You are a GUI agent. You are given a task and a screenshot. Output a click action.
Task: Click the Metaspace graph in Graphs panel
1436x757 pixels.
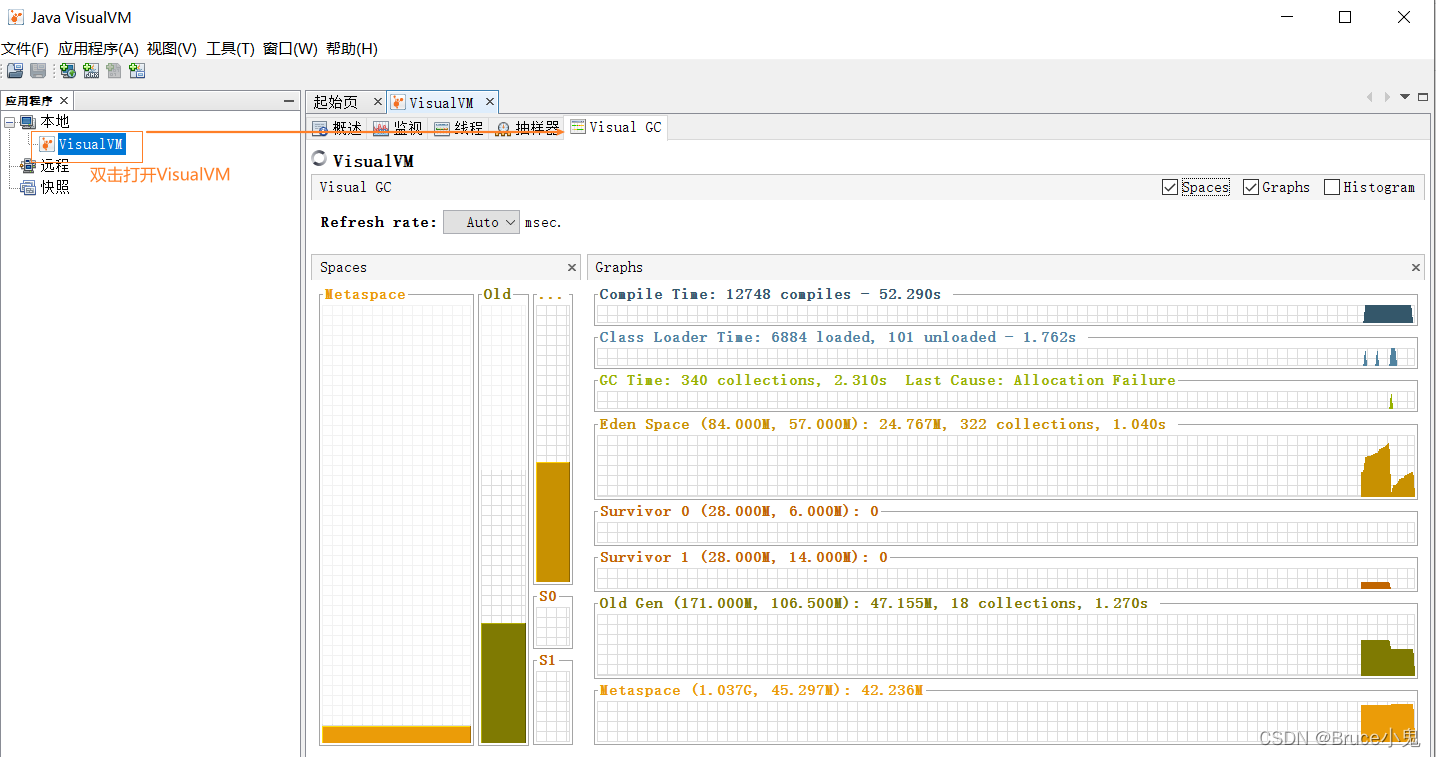1005,721
